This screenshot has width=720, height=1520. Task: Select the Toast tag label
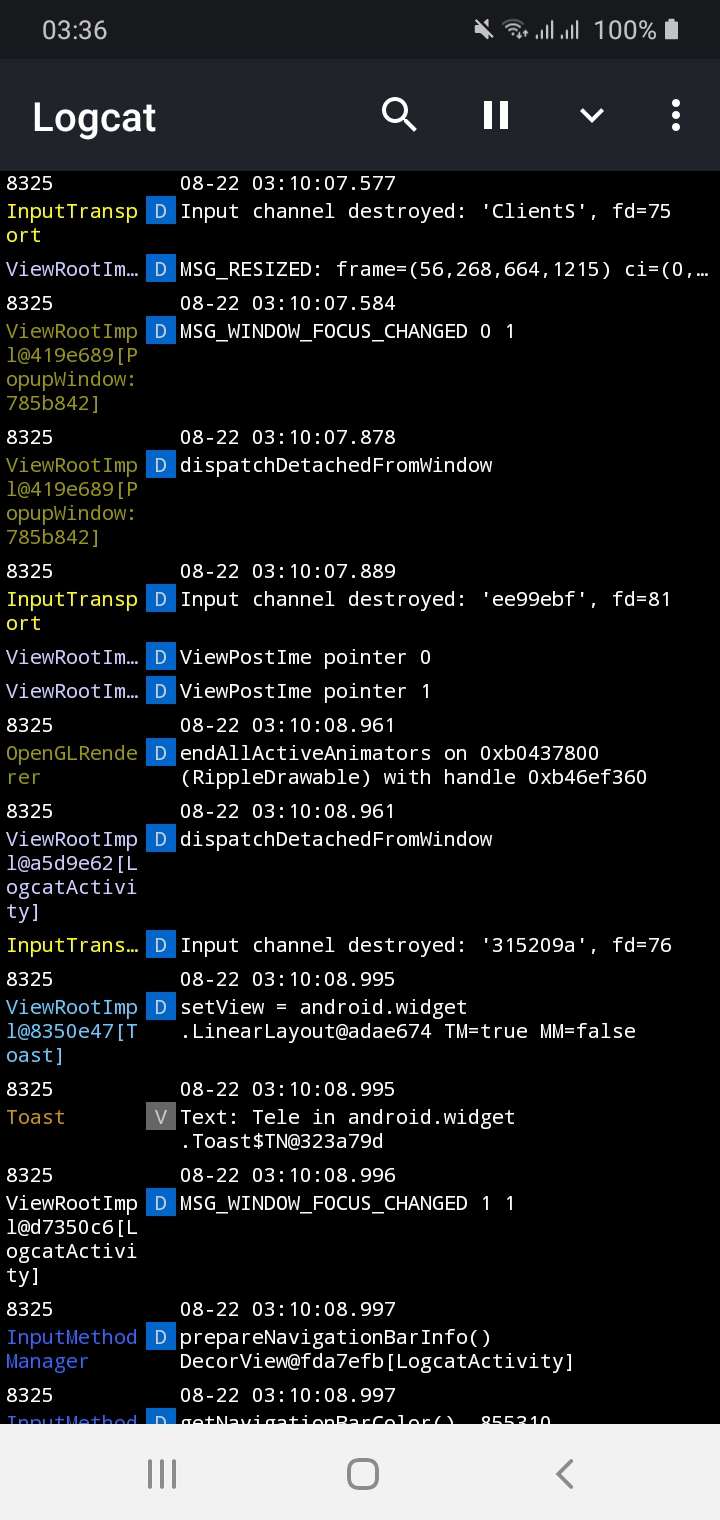pos(35,1116)
